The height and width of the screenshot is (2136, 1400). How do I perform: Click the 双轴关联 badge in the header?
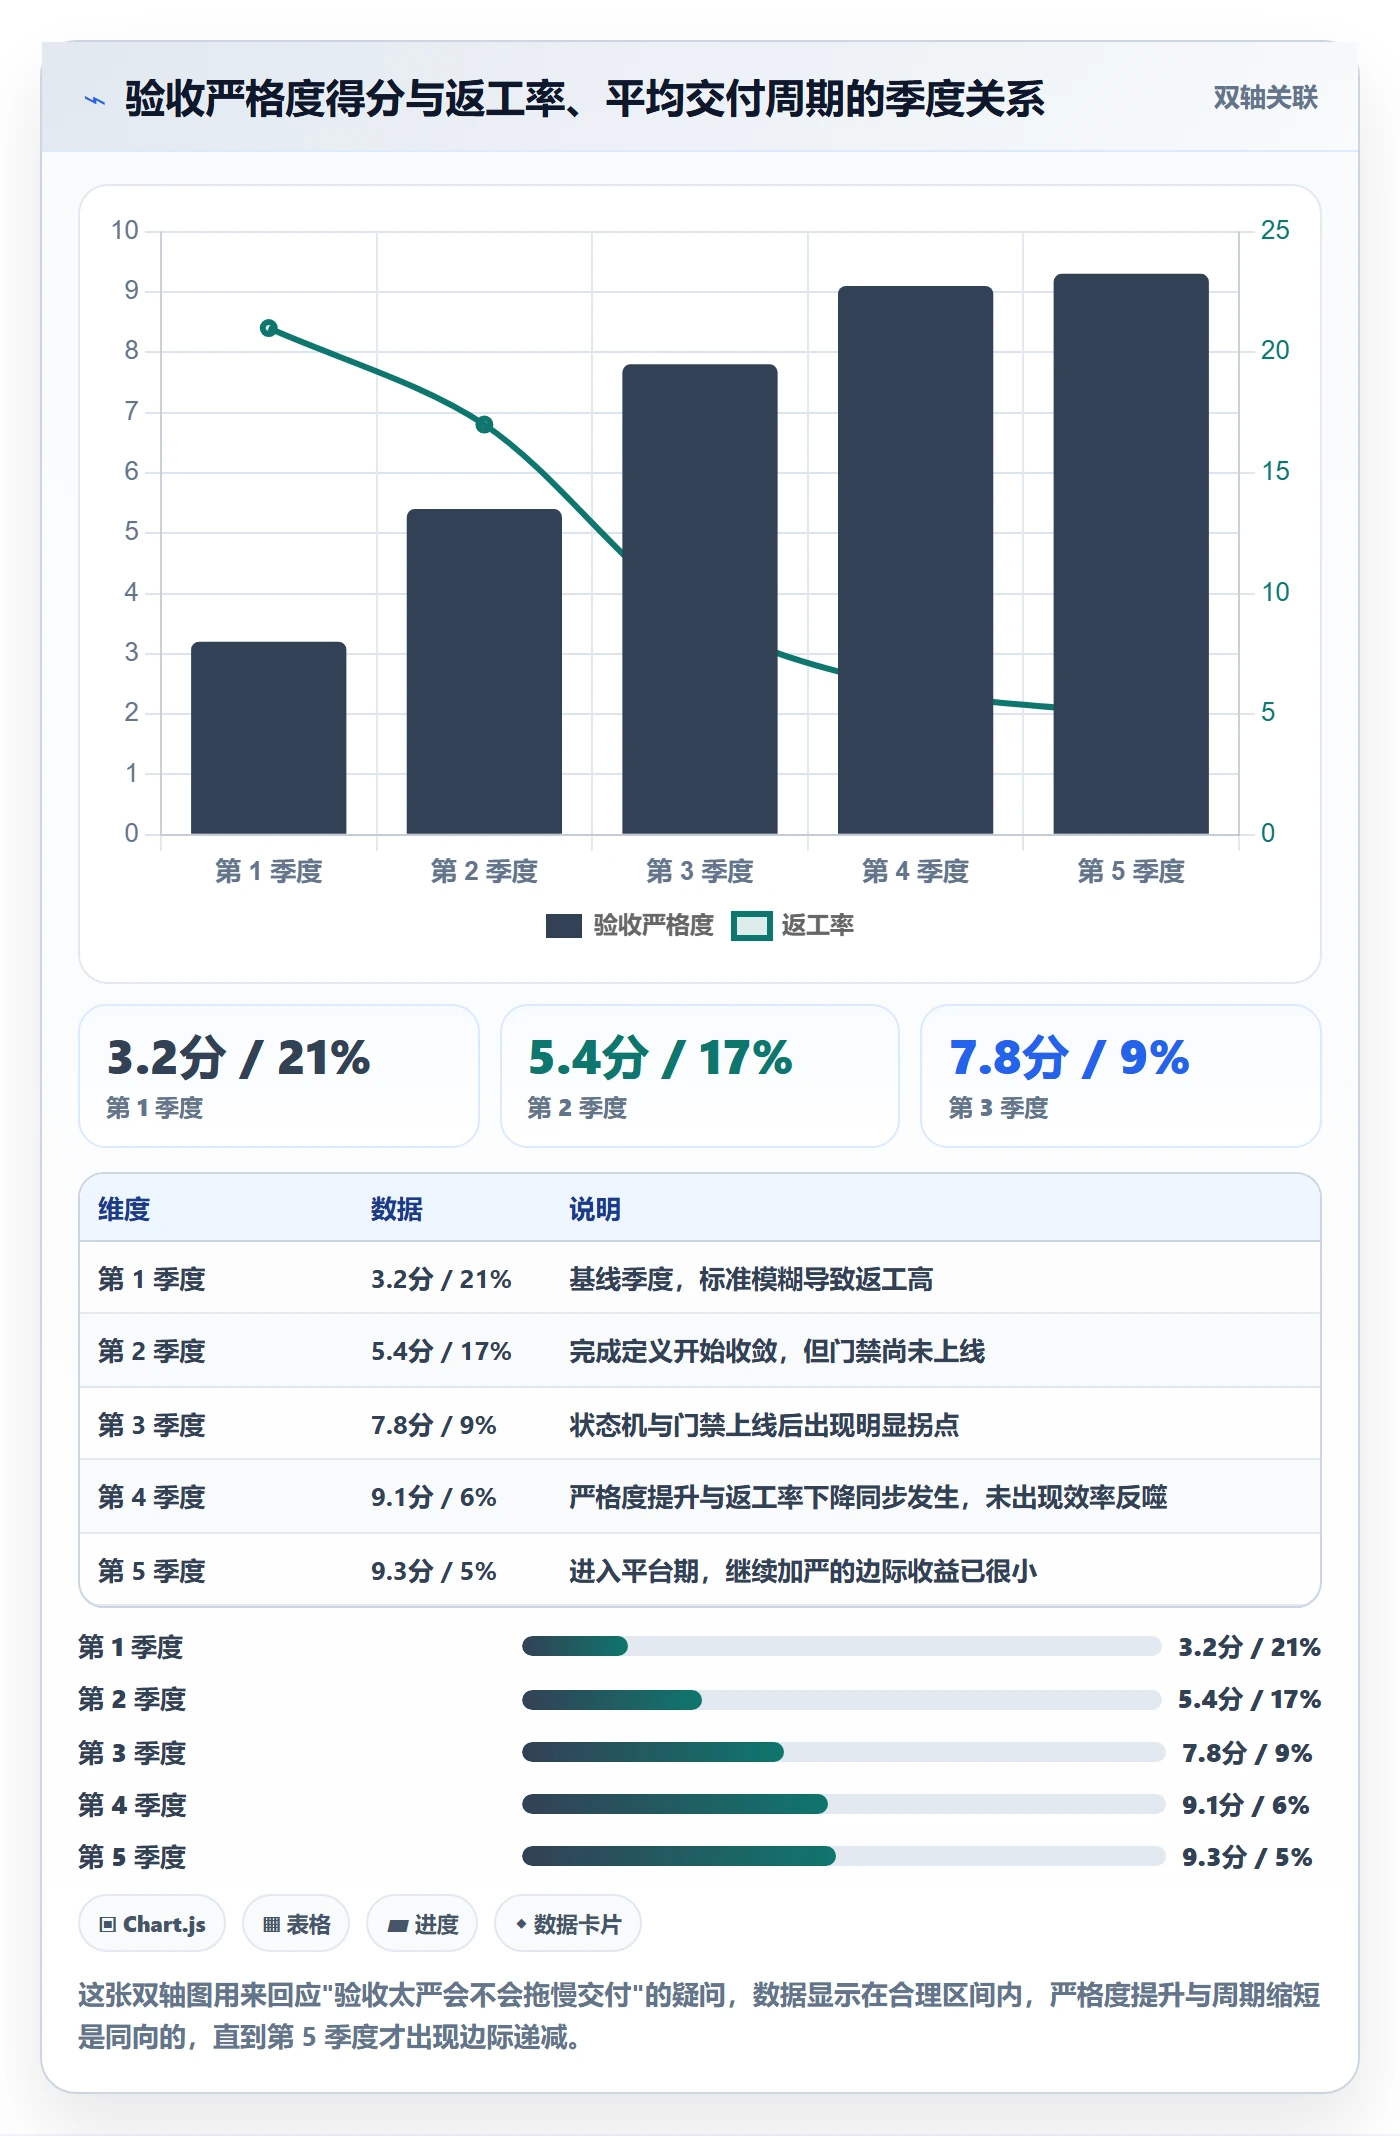pos(1265,97)
